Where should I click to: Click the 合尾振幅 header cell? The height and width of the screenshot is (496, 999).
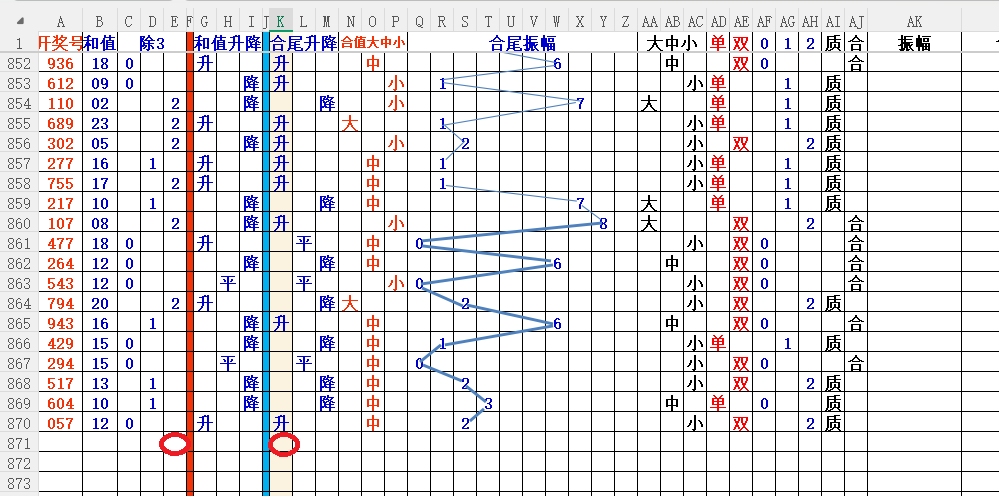[522, 43]
